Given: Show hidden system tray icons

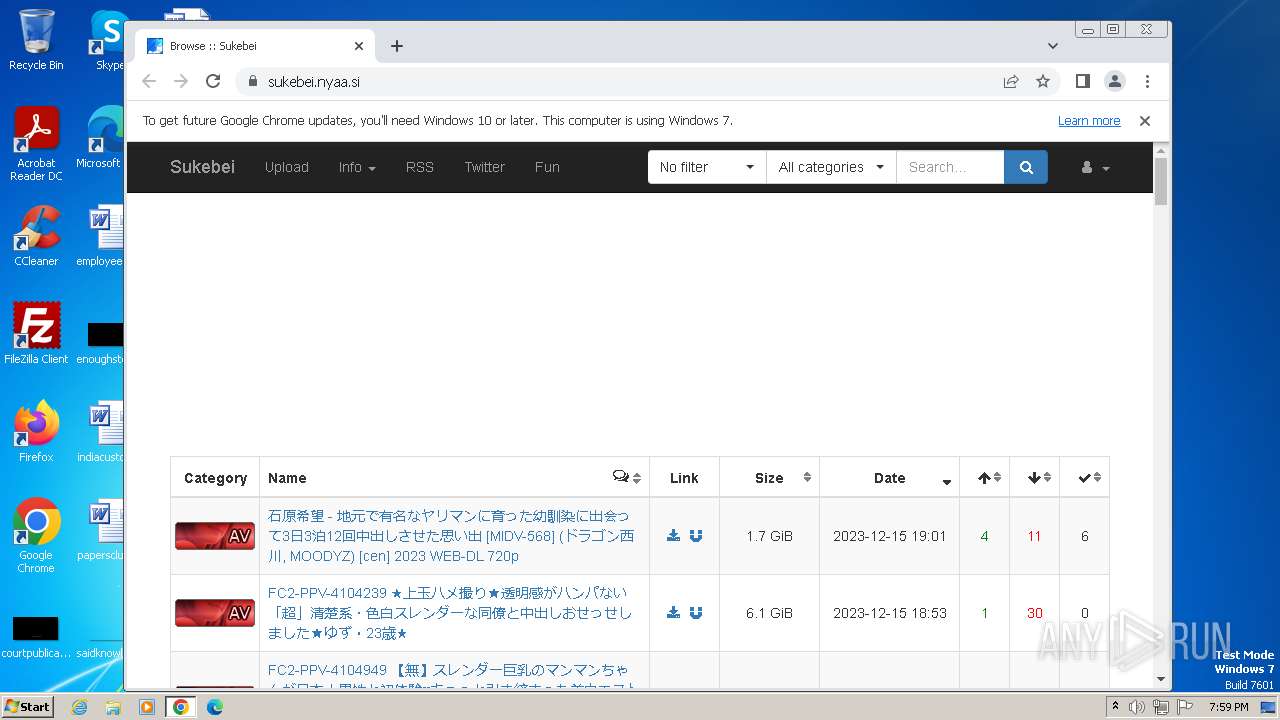Looking at the screenshot, I should click(1115, 707).
